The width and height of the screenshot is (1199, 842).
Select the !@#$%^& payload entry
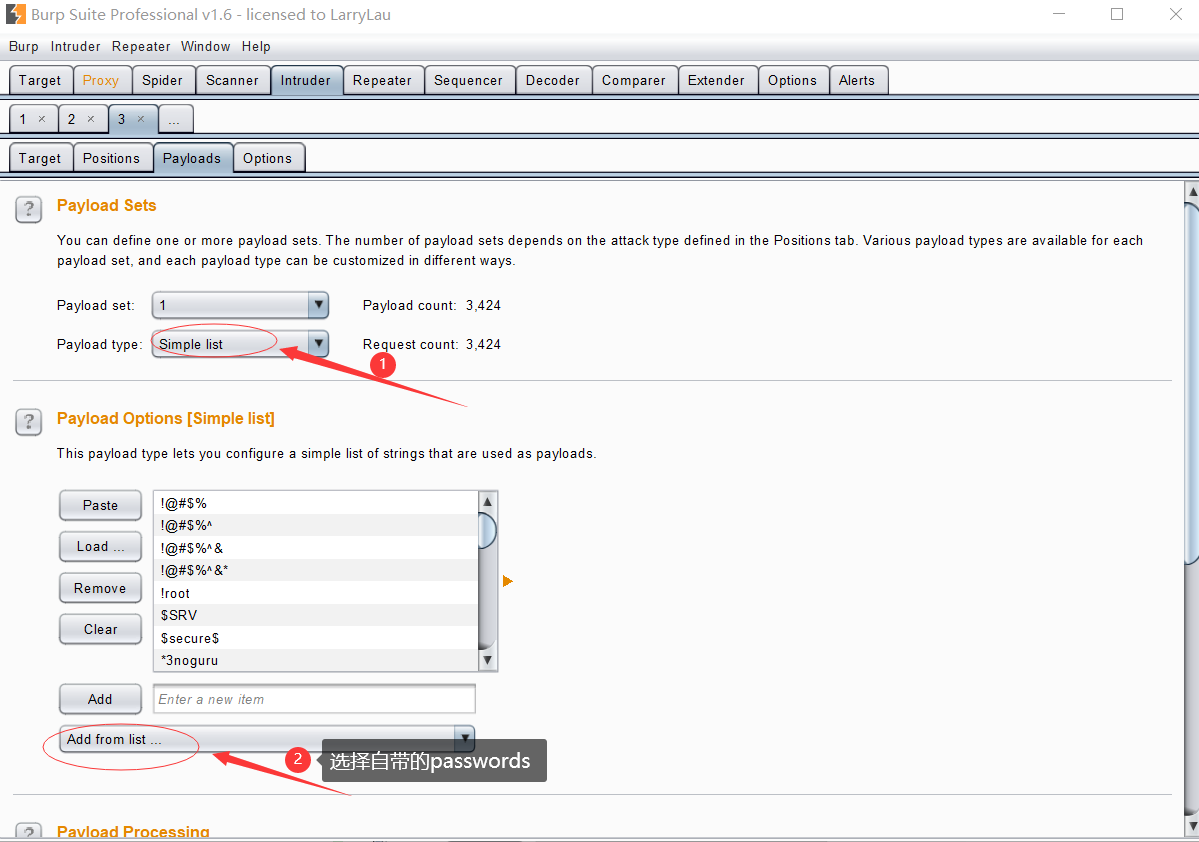(x=316, y=548)
